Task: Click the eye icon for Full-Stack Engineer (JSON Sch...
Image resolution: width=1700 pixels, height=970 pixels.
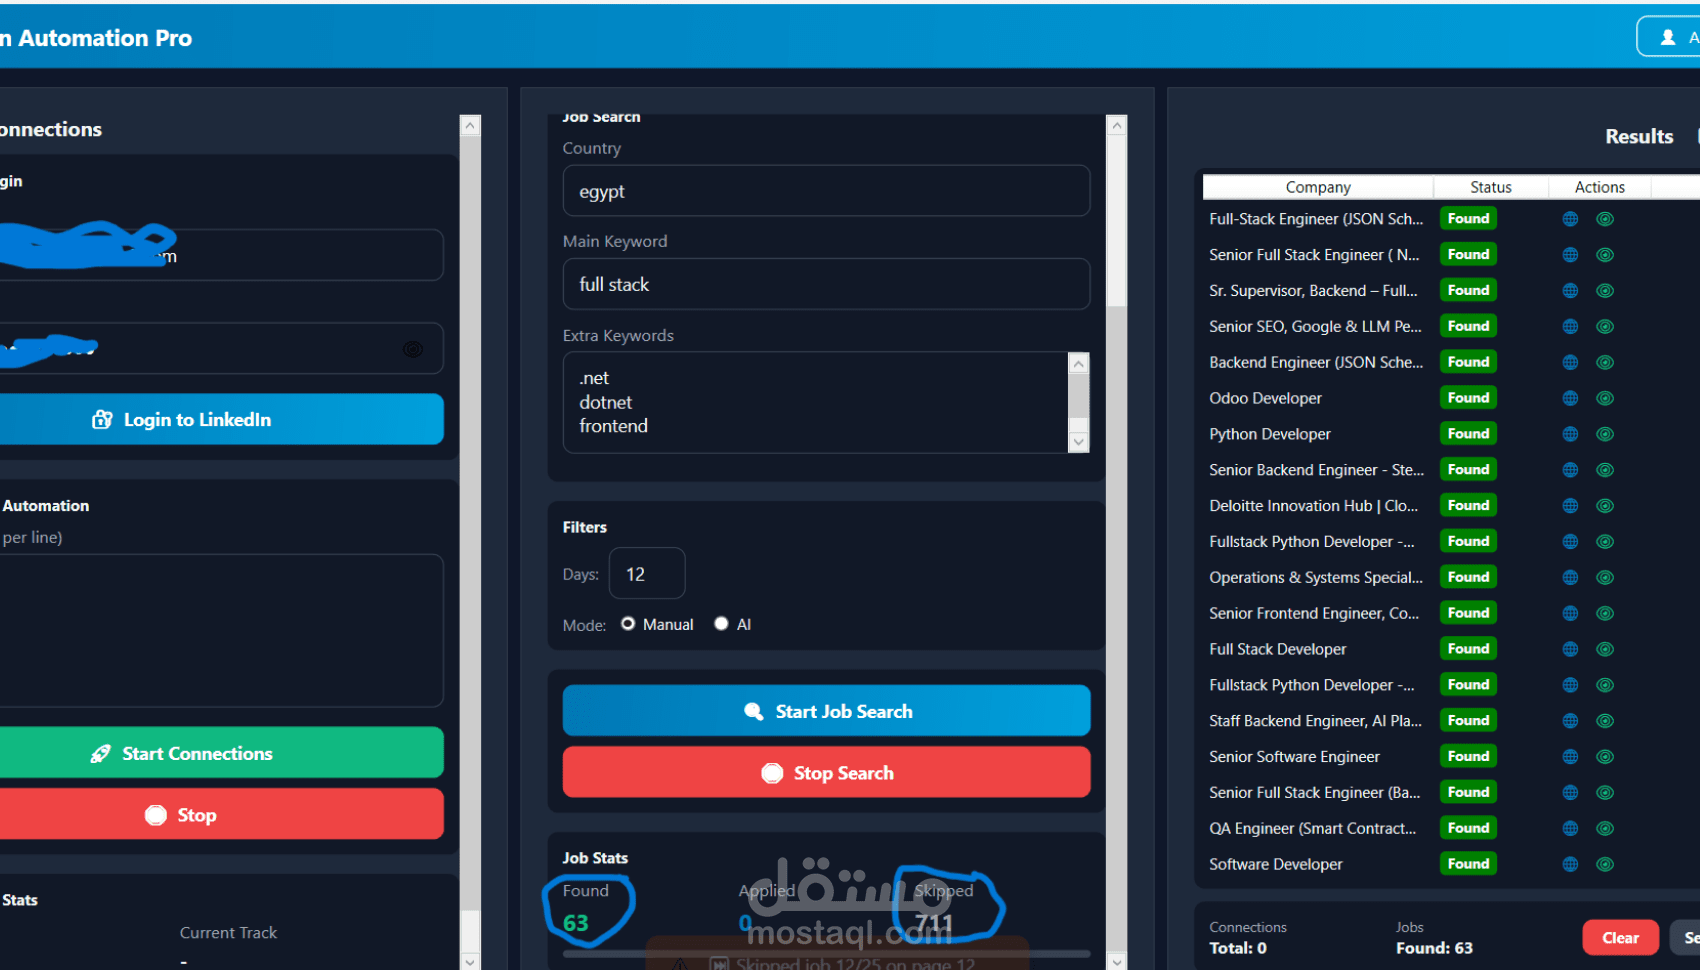Action: click(1605, 219)
